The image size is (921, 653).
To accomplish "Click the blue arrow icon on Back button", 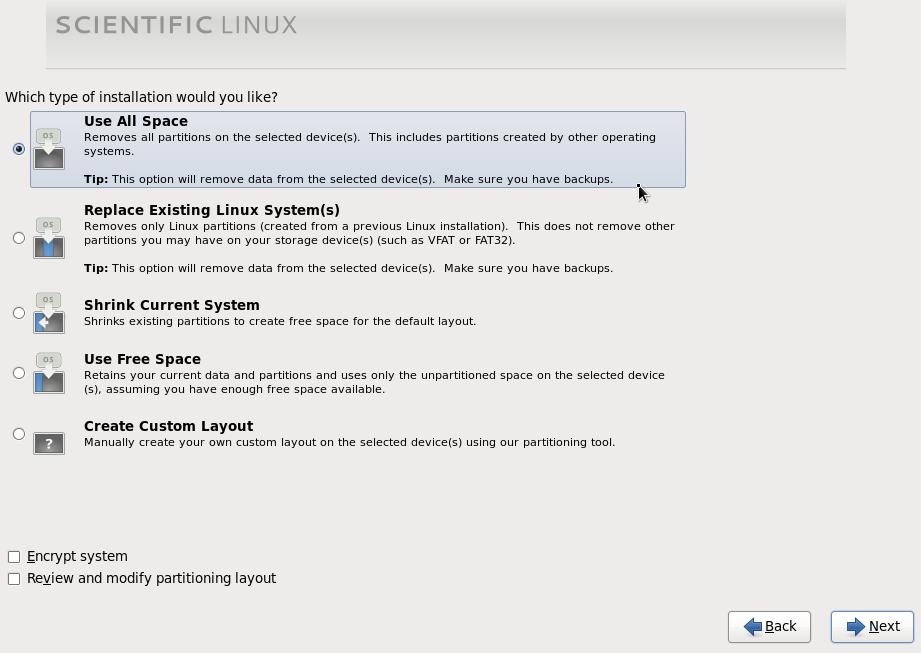I will tap(753, 626).
